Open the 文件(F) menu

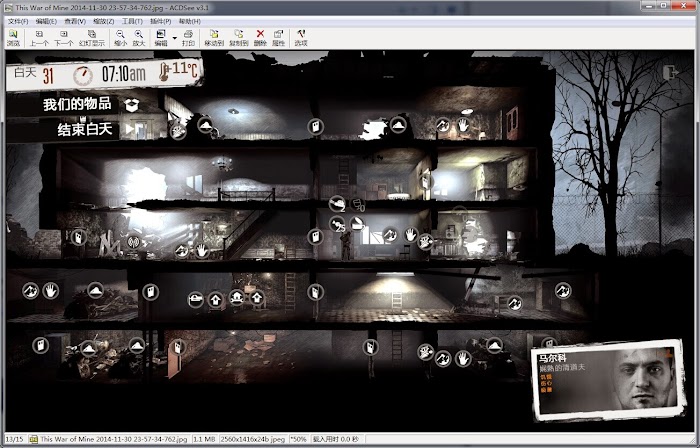tap(18, 21)
